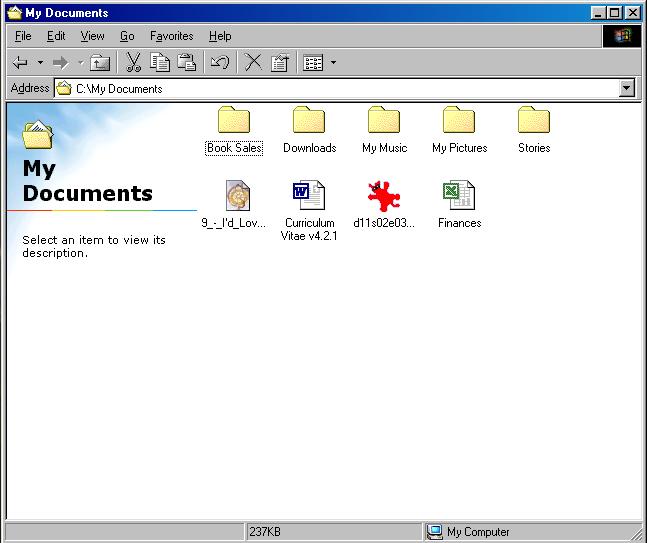Open the Help menu

(220, 36)
